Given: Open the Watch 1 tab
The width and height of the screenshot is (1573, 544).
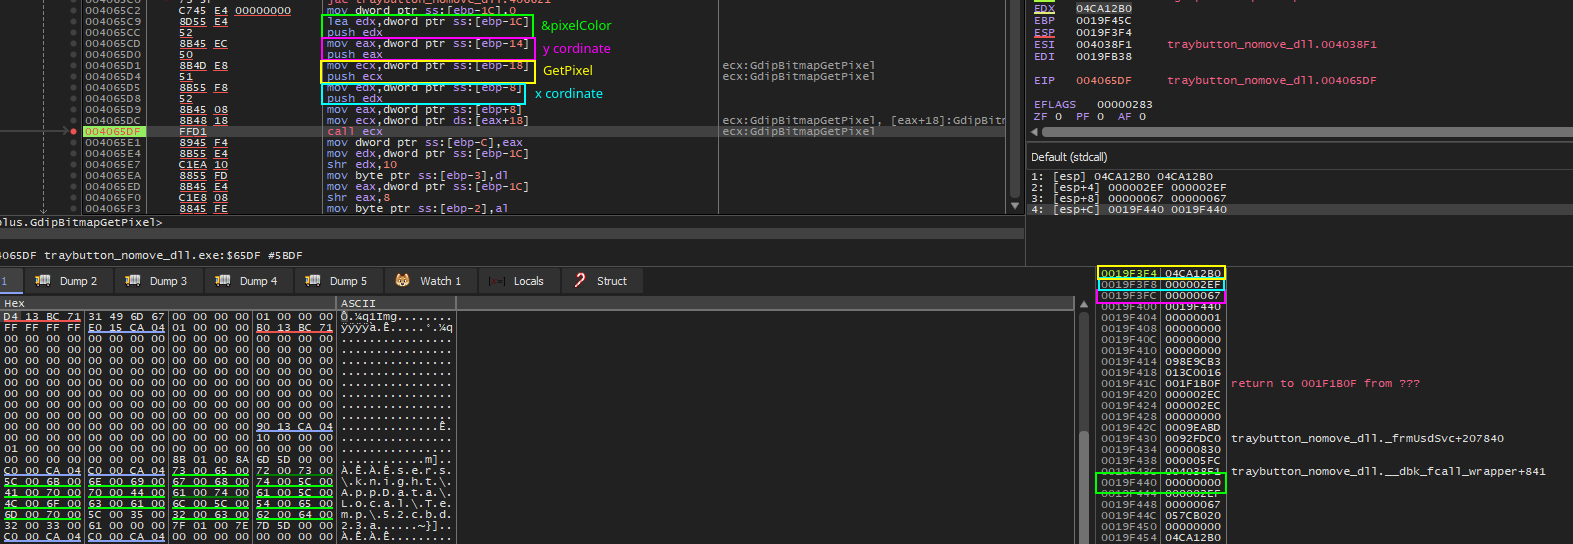Looking at the screenshot, I should pyautogui.click(x=428, y=281).
